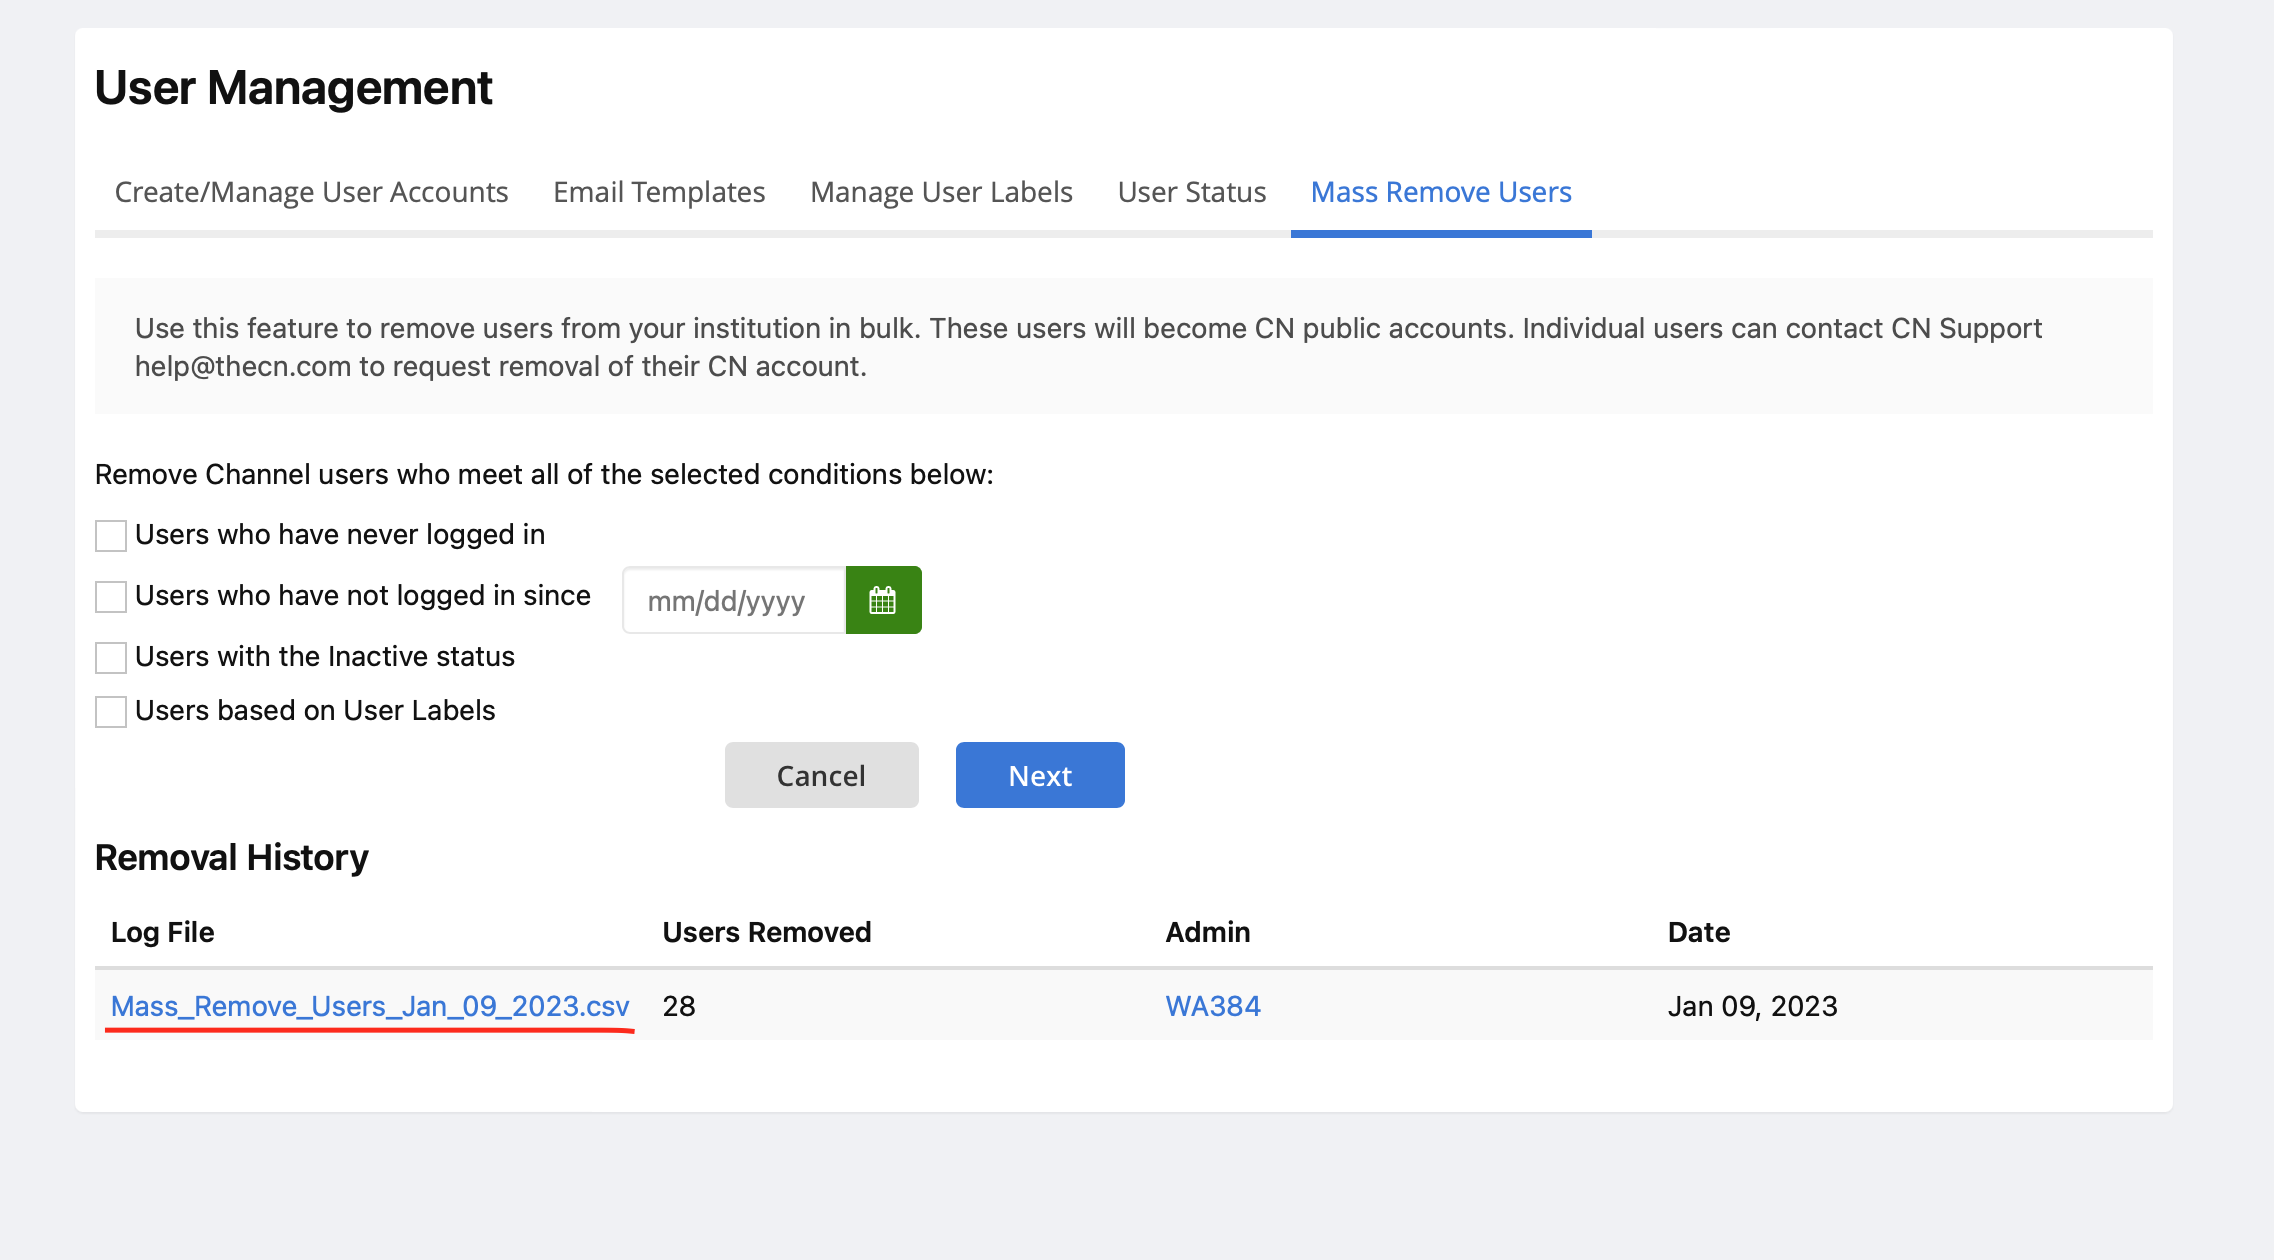The image size is (2274, 1260).
Task: Tick 'Users who have not logged in since' checkbox
Action: point(111,597)
